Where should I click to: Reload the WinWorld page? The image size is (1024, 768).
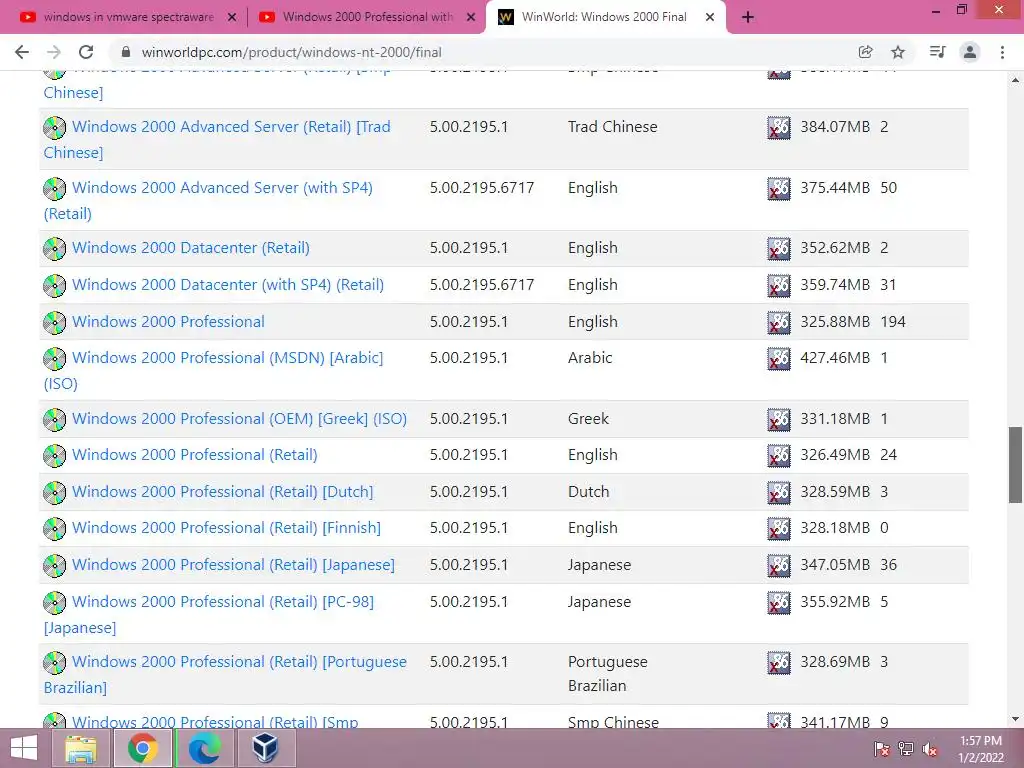tap(86, 52)
